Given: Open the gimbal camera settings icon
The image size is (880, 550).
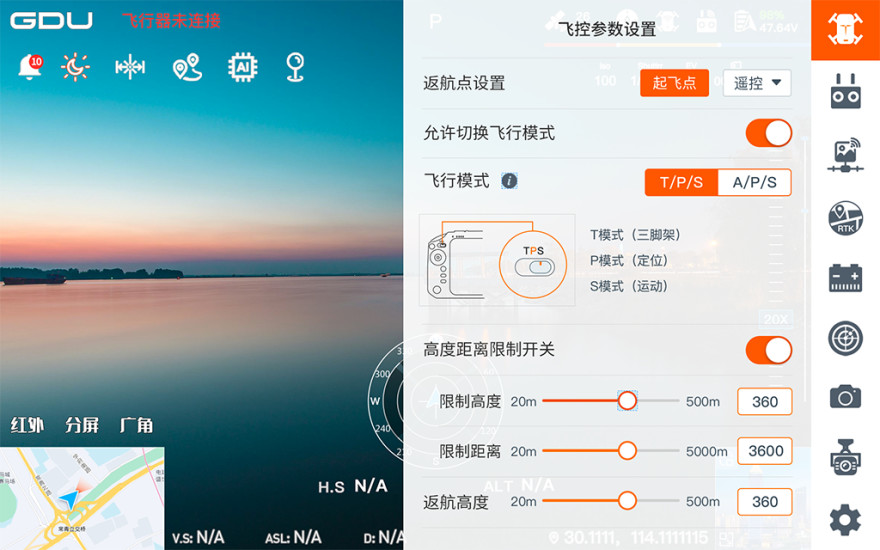Looking at the screenshot, I should click(x=845, y=457).
